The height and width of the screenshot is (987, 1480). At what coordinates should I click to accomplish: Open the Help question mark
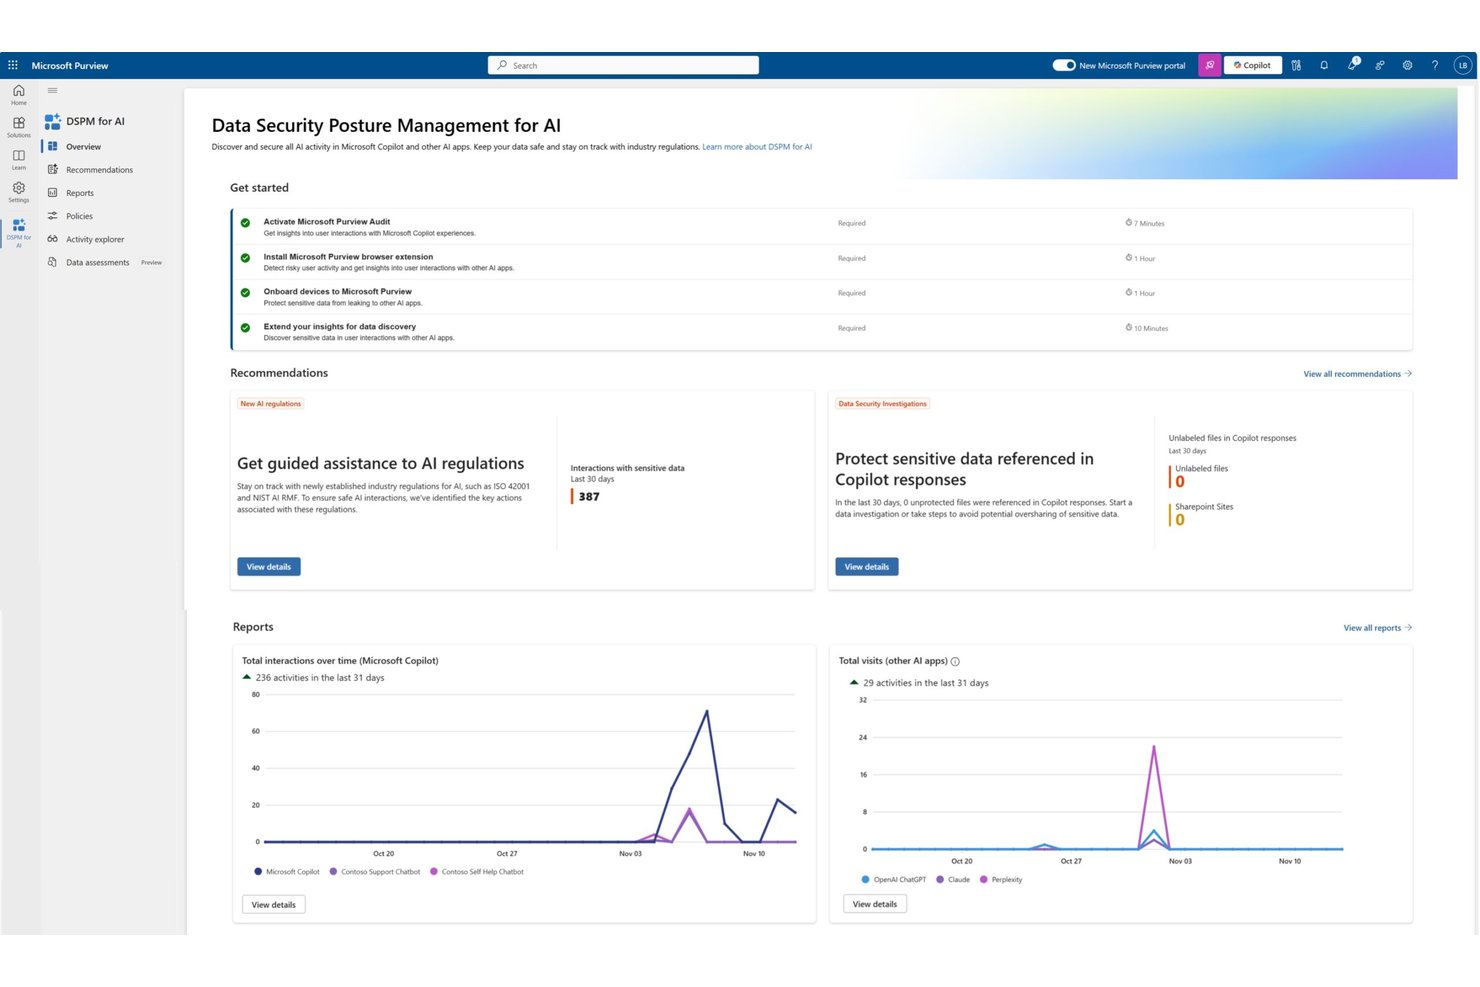point(1435,65)
